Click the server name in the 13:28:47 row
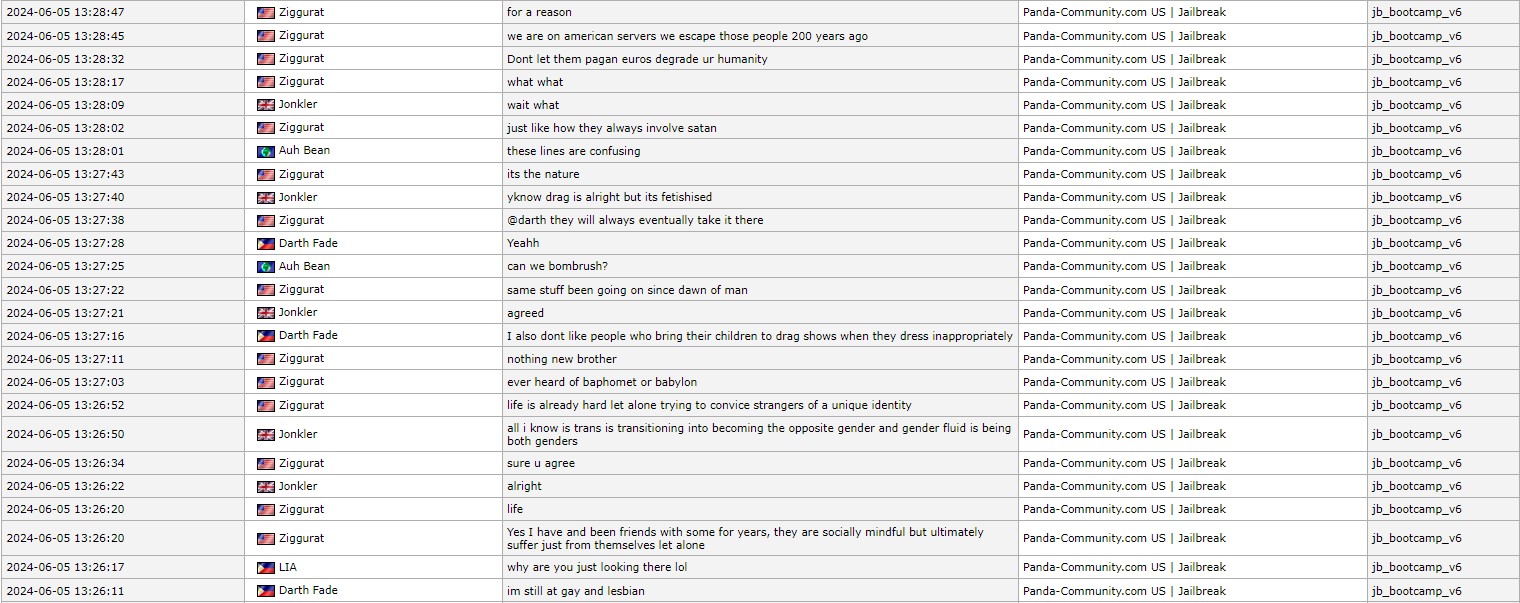This screenshot has height=603, width=1520. pyautogui.click(x=1124, y=13)
